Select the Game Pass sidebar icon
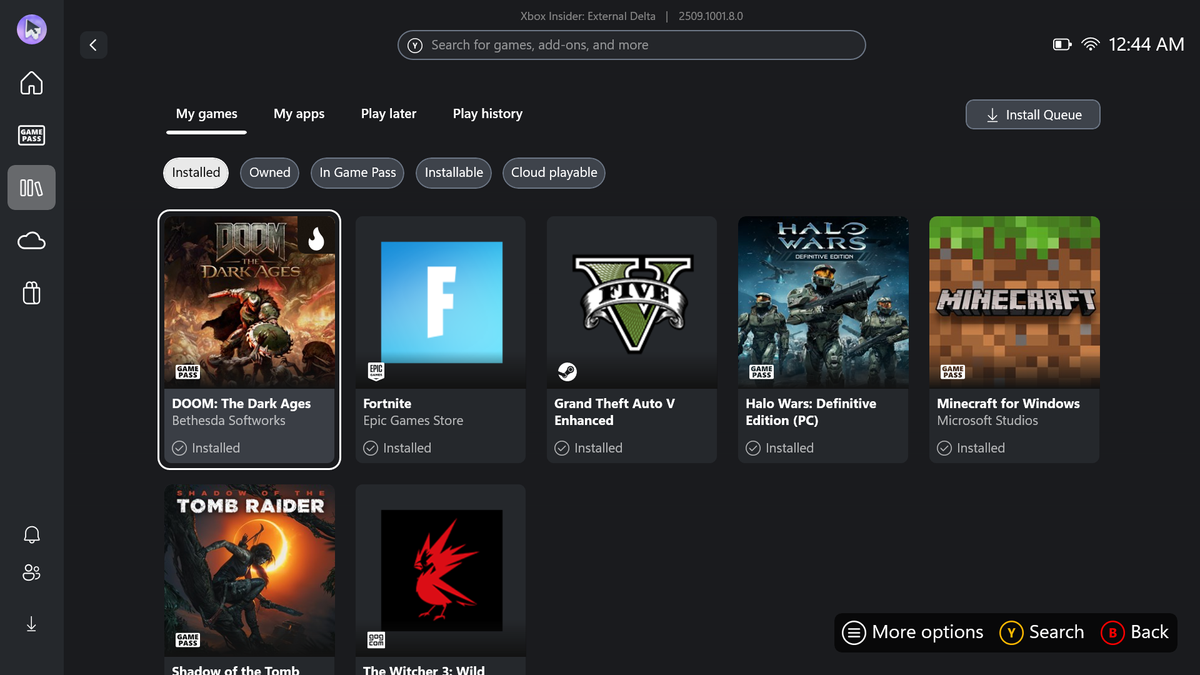 [31, 135]
